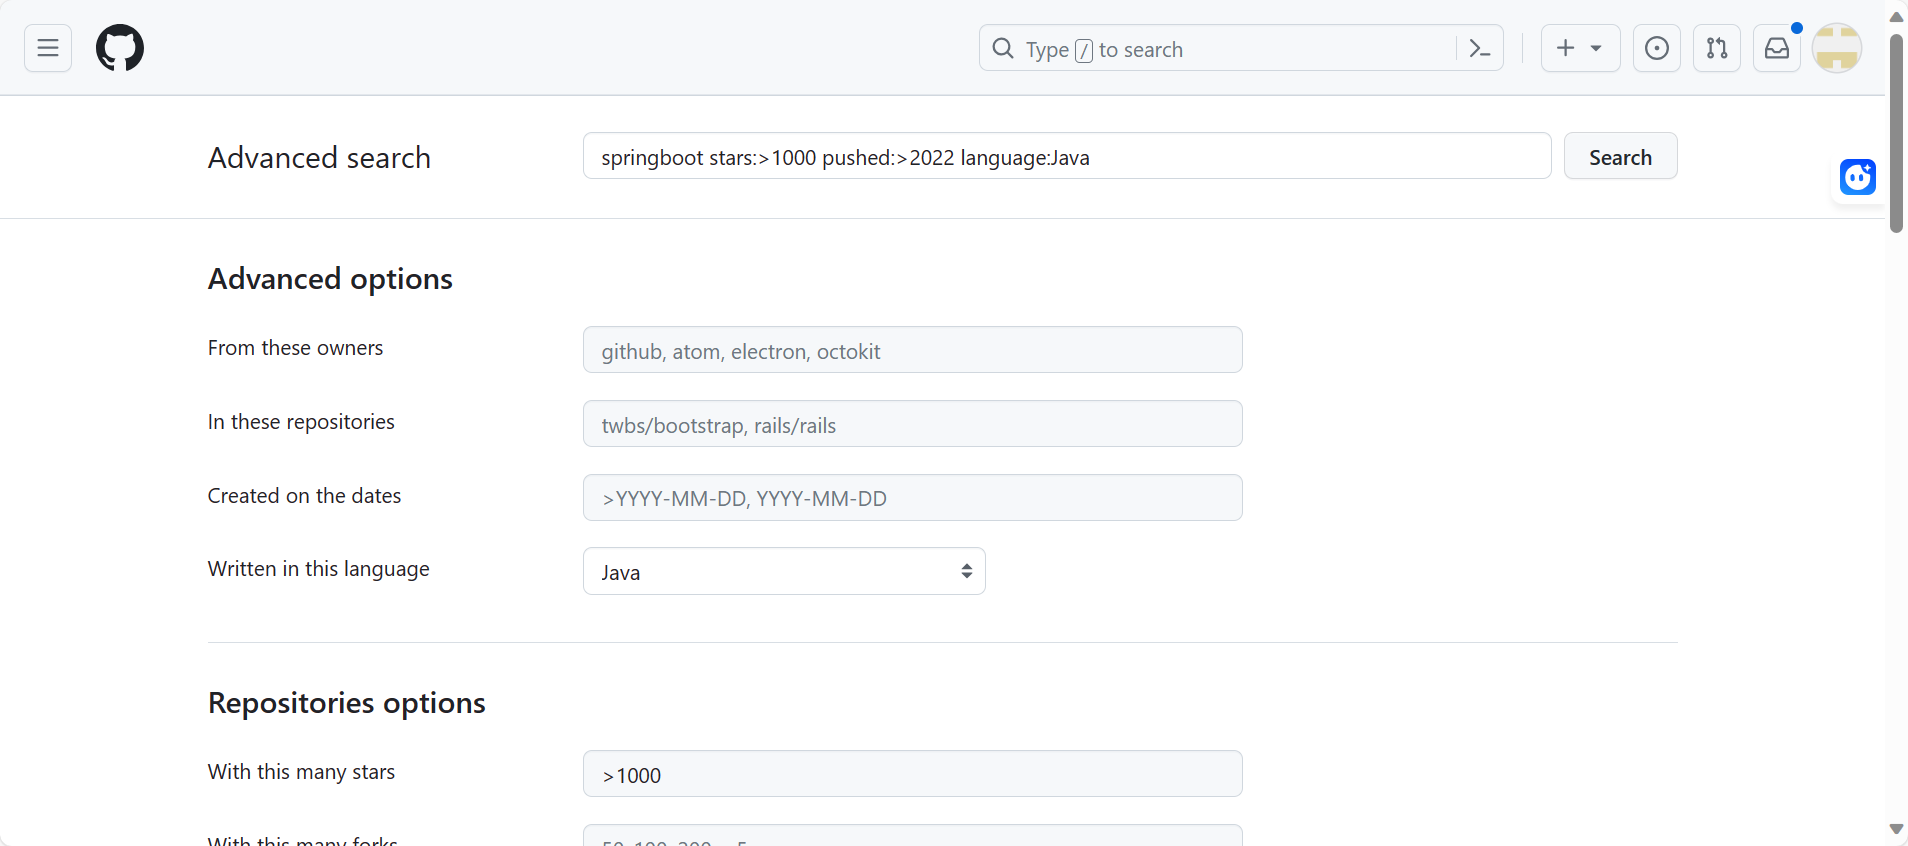The height and width of the screenshot is (846, 1908).
Task: Open the command palette icon
Action: (x=1480, y=48)
